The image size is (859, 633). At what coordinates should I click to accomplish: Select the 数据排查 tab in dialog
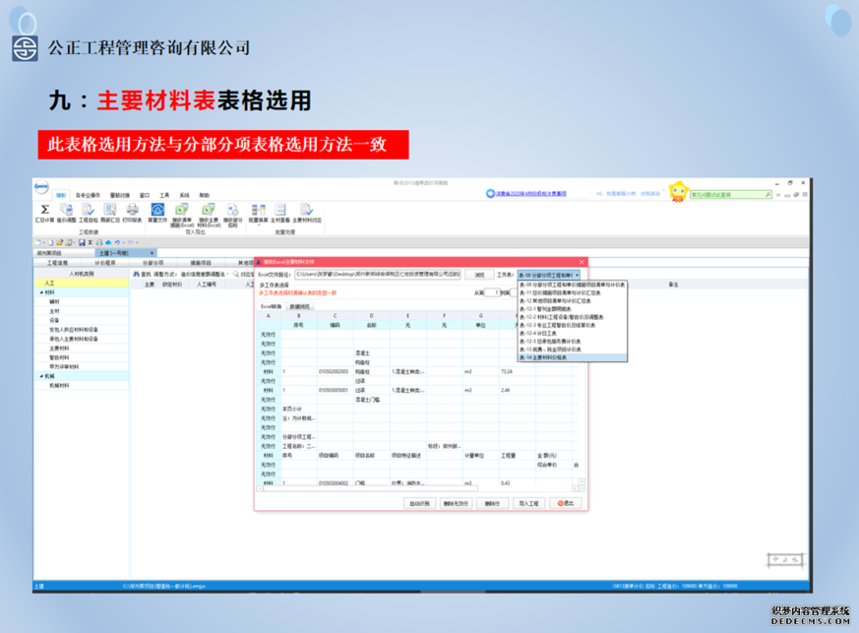[299, 306]
